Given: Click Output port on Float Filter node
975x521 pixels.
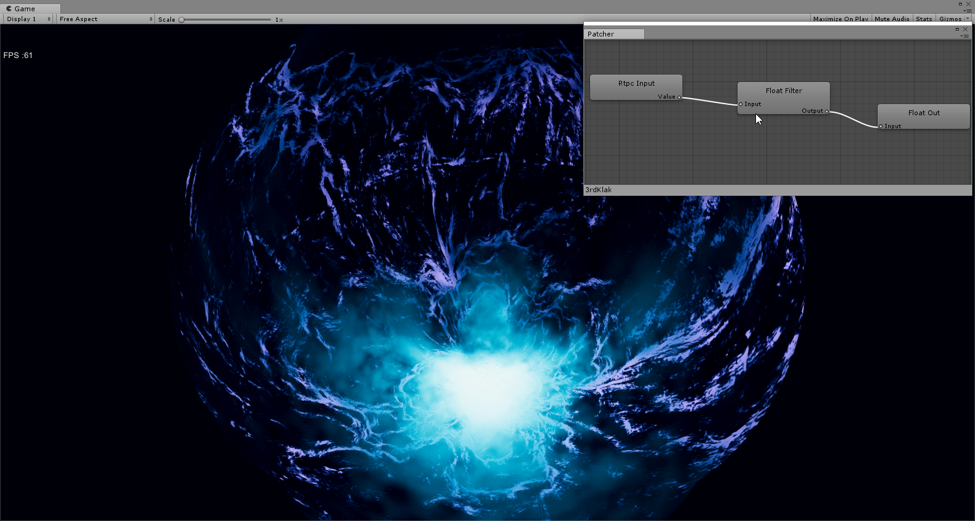Looking at the screenshot, I should [x=826, y=111].
